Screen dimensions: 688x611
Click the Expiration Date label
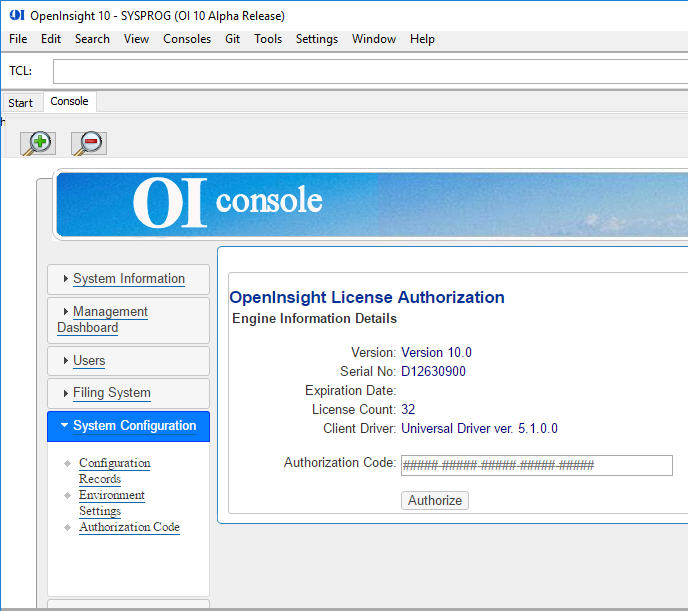pyautogui.click(x=351, y=390)
